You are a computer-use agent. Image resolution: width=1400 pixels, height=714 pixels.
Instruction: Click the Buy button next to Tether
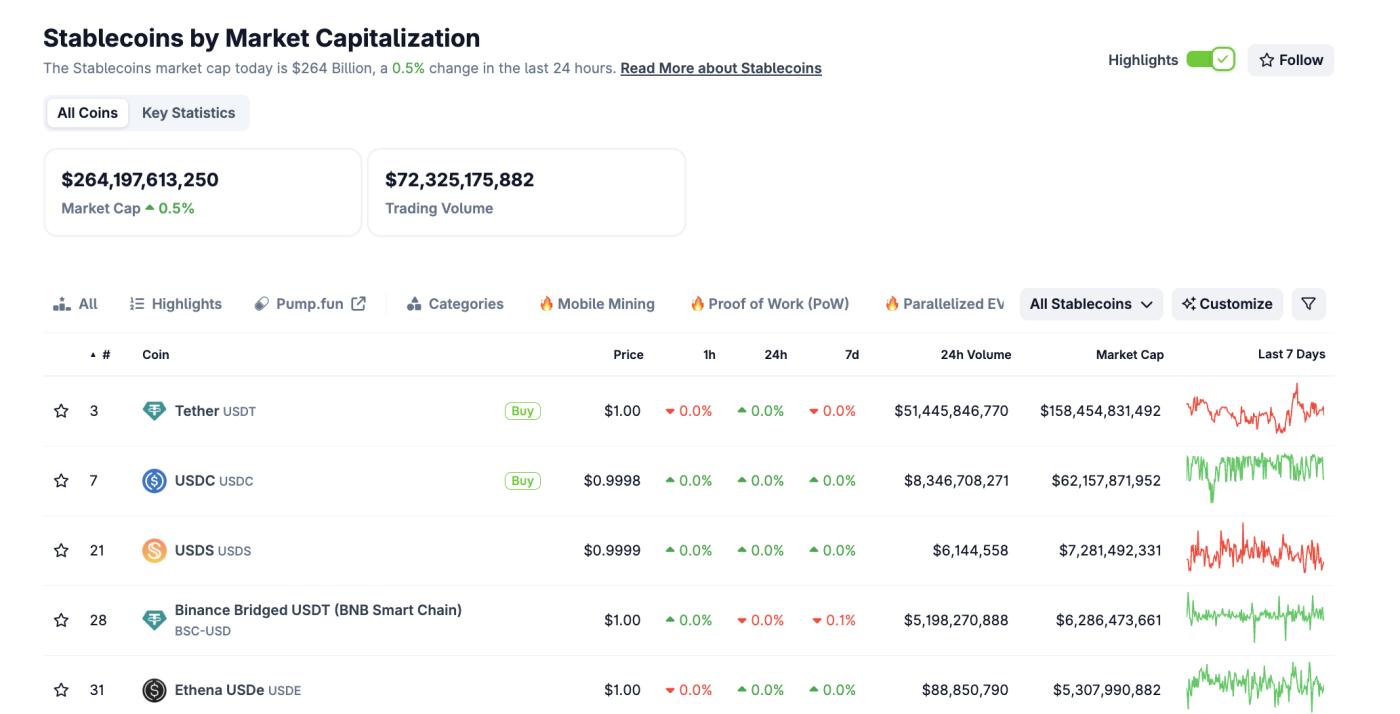(521, 410)
